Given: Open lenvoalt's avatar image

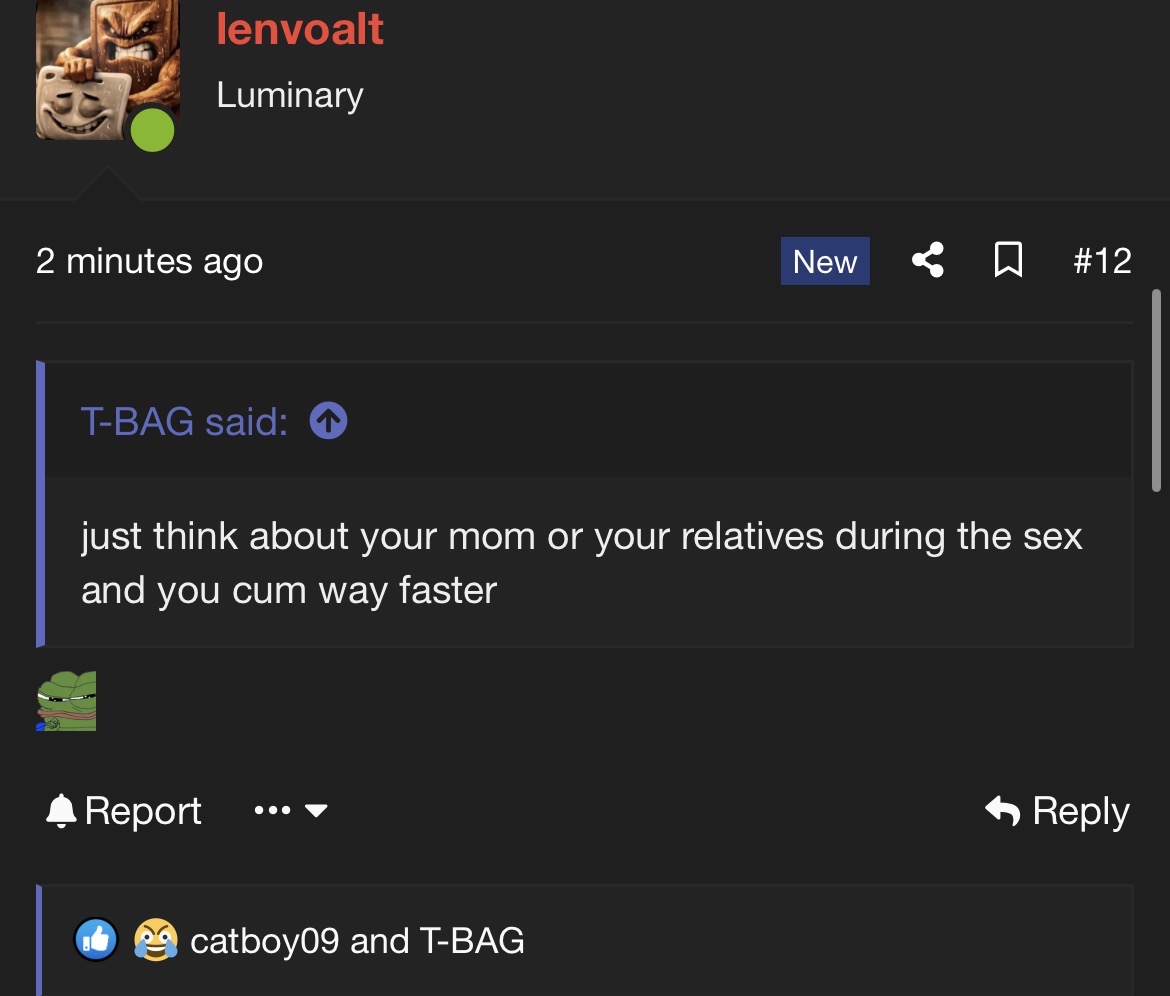Looking at the screenshot, I should point(108,70).
